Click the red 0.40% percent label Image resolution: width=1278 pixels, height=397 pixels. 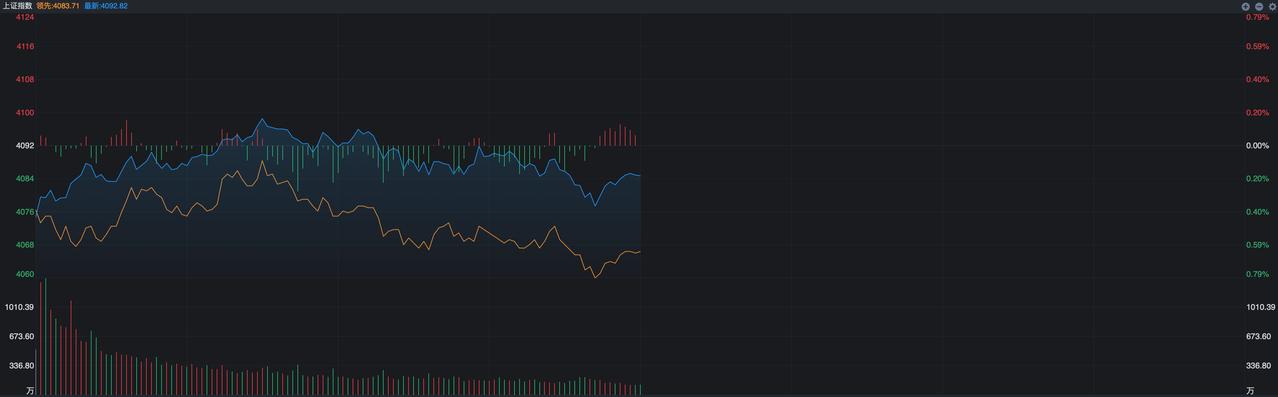(1258, 80)
